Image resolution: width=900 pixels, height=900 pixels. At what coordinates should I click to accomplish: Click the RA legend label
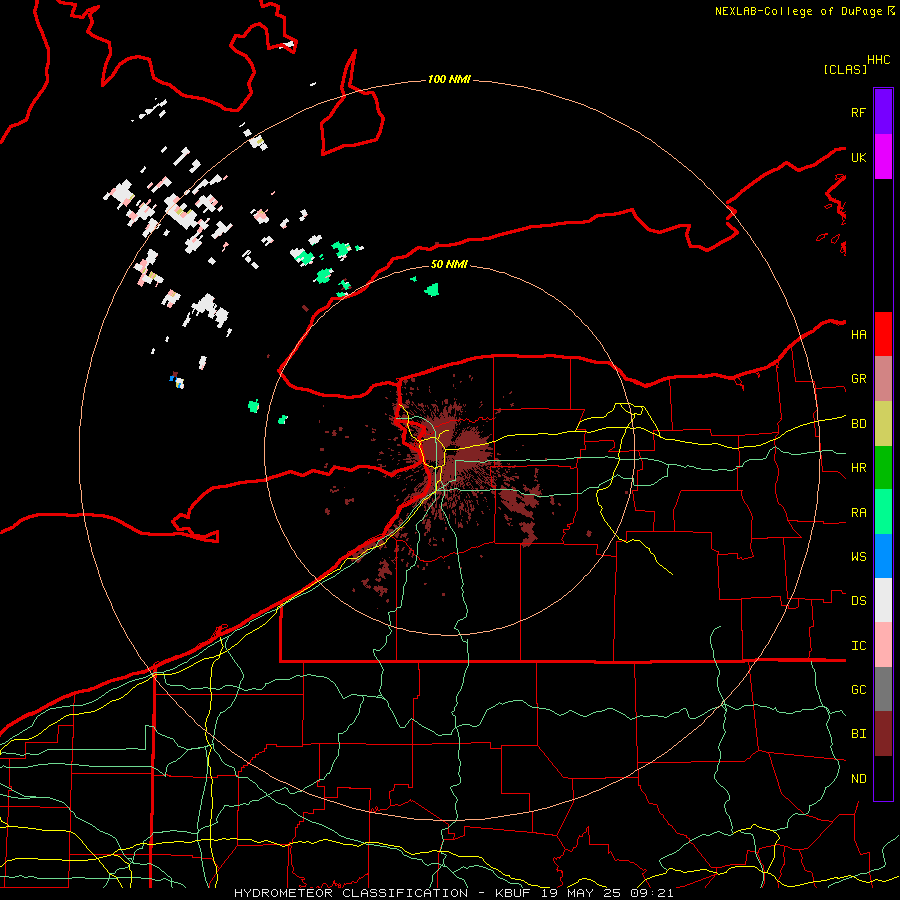[x=858, y=513]
